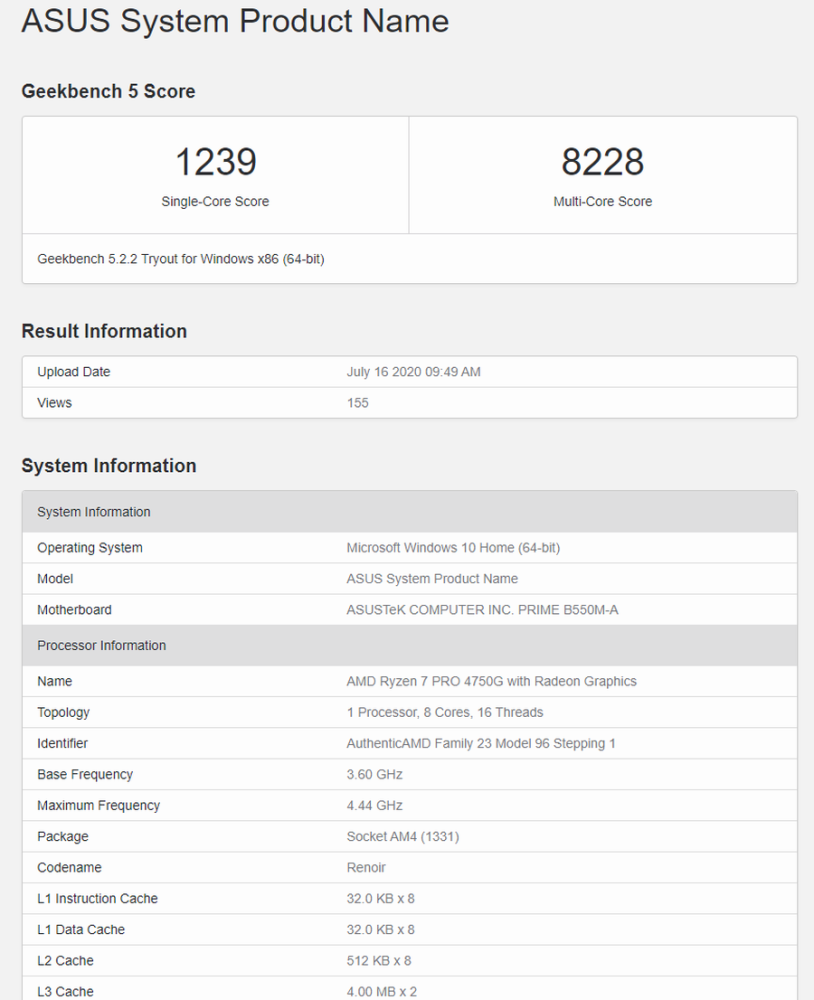Select the L3 Cache value 4.00 MB x 2
This screenshot has height=1000, width=814.
pos(384,991)
